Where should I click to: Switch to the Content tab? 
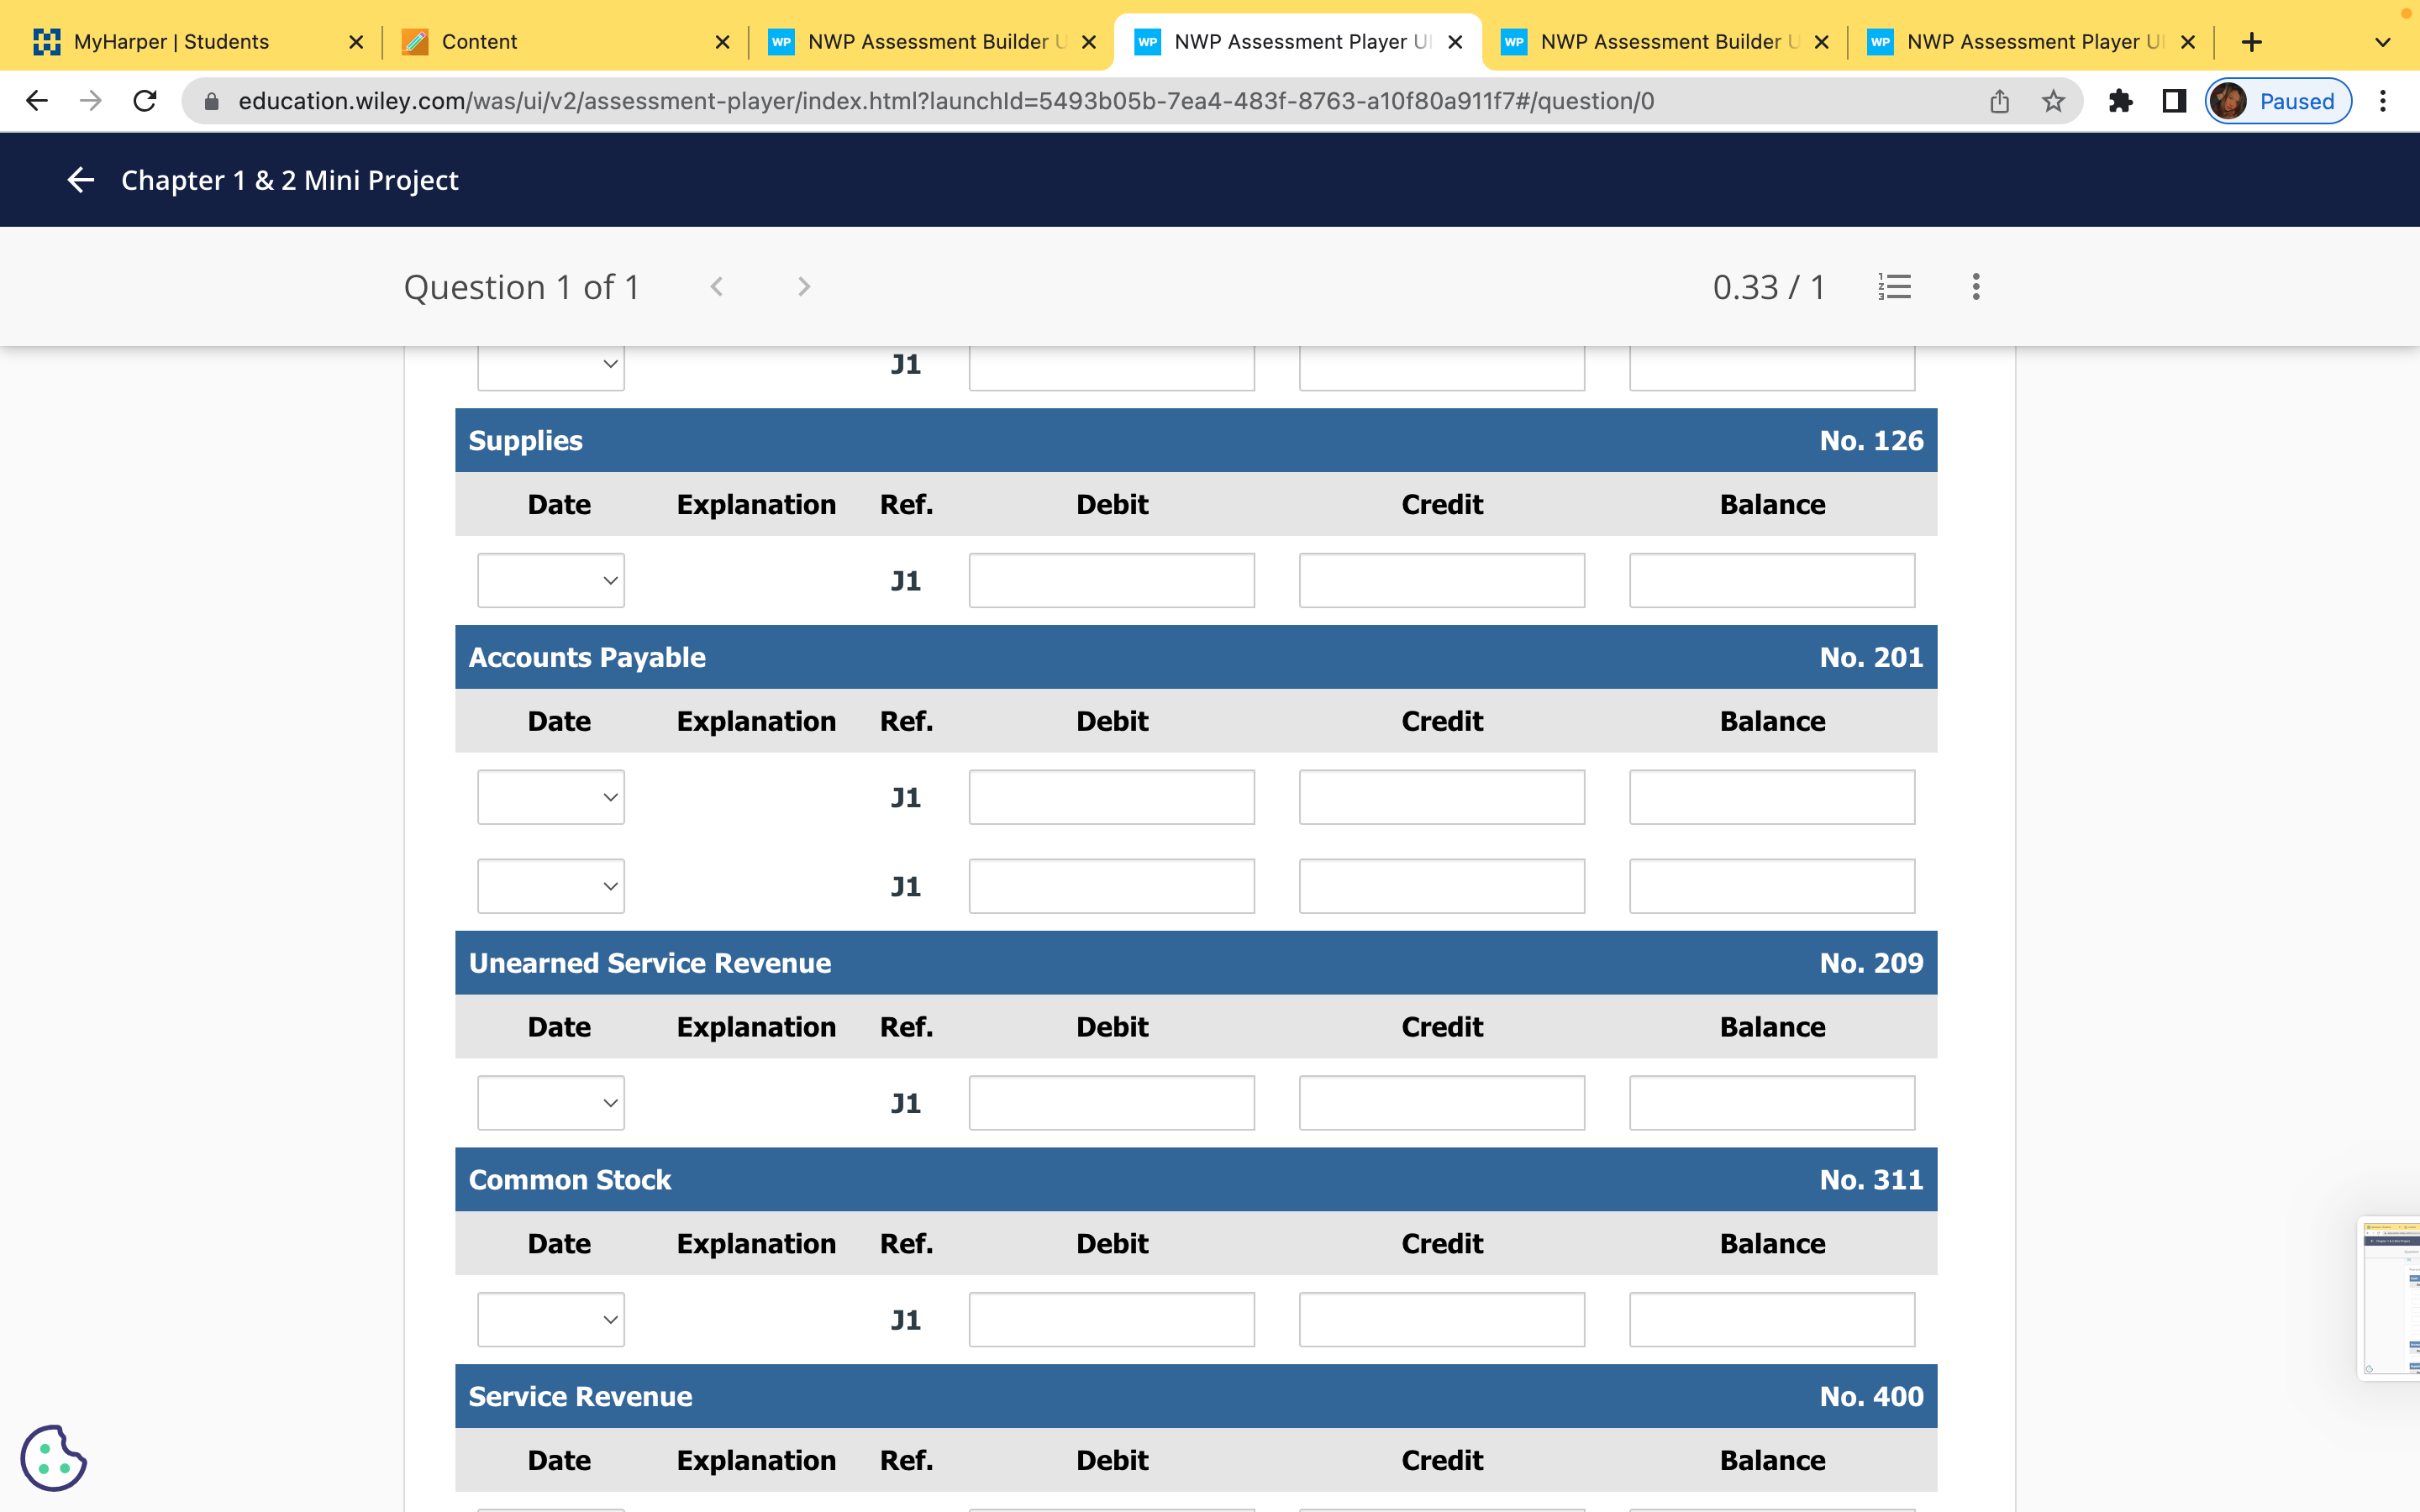[x=480, y=42]
